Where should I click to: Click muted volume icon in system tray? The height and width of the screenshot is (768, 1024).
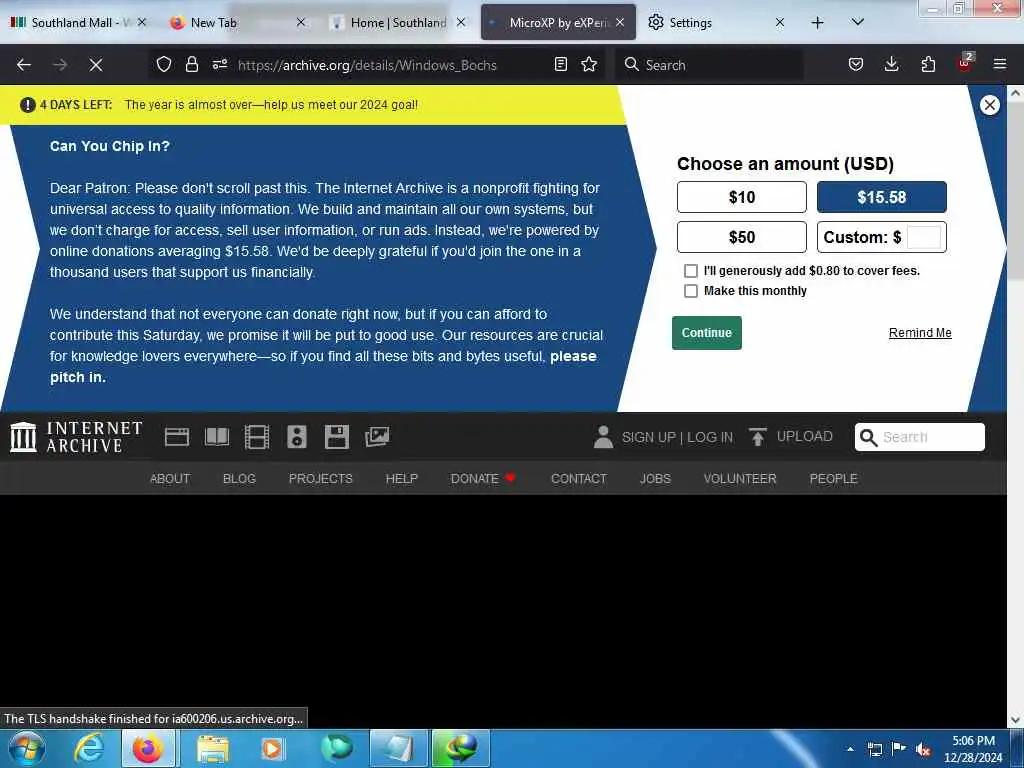tap(923, 750)
